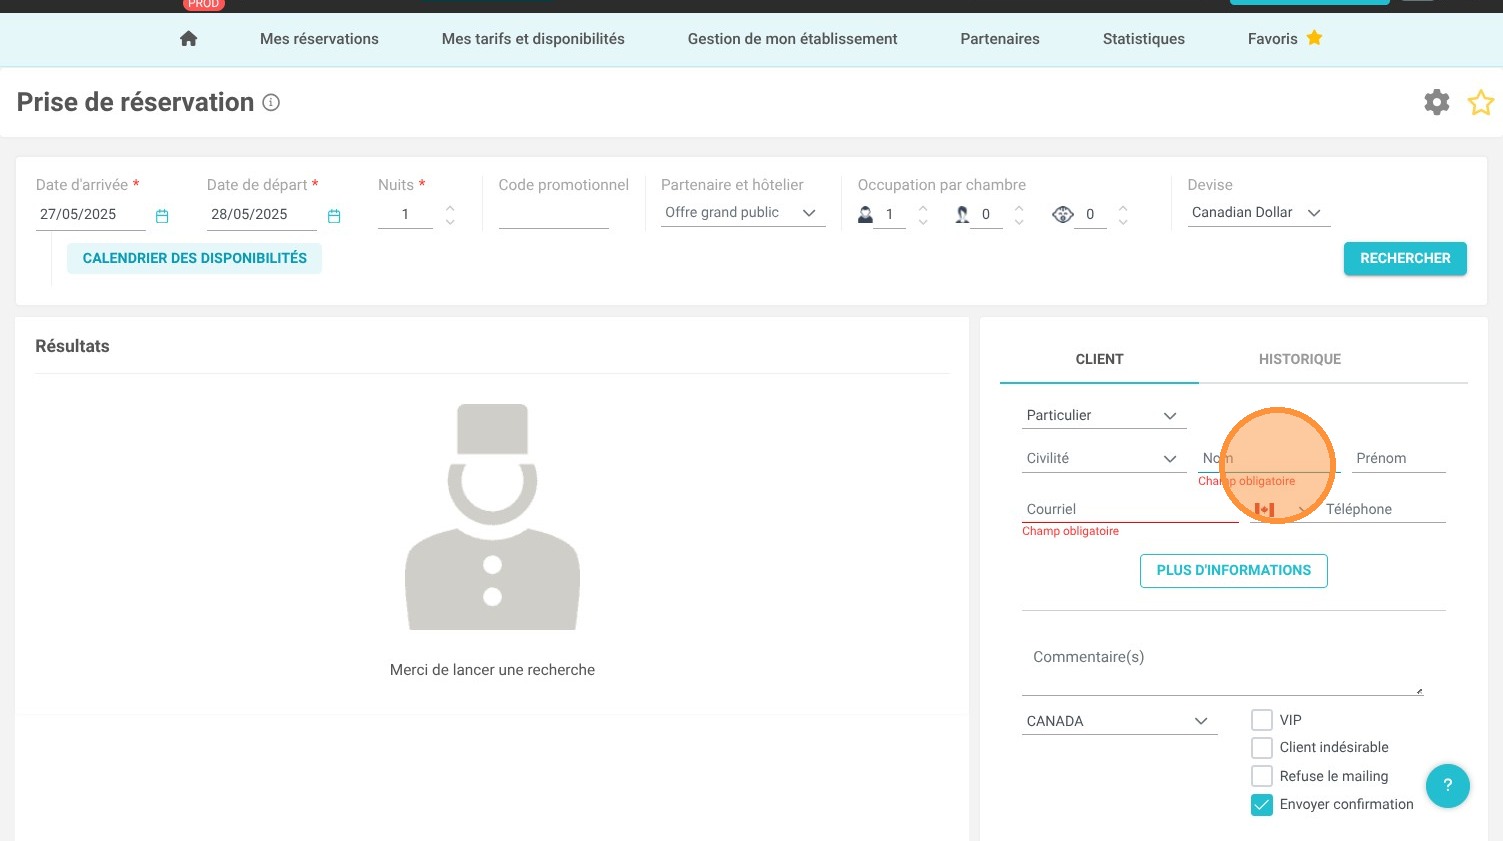The height and width of the screenshot is (841, 1503).
Task: Click the adult occupancy icon
Action: (865, 214)
